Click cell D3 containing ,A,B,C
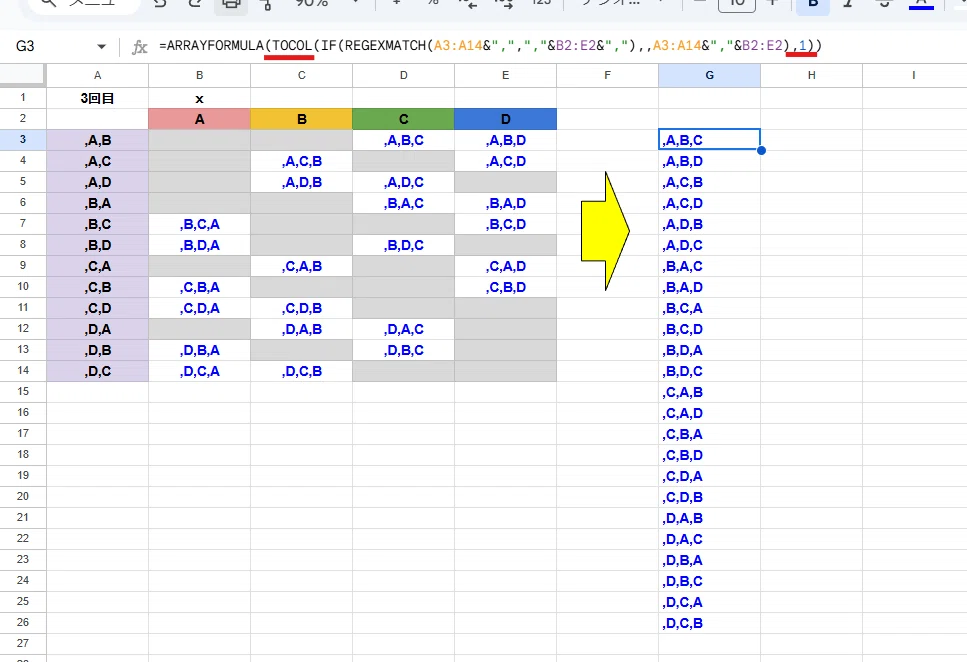The width and height of the screenshot is (967, 662). [403, 140]
